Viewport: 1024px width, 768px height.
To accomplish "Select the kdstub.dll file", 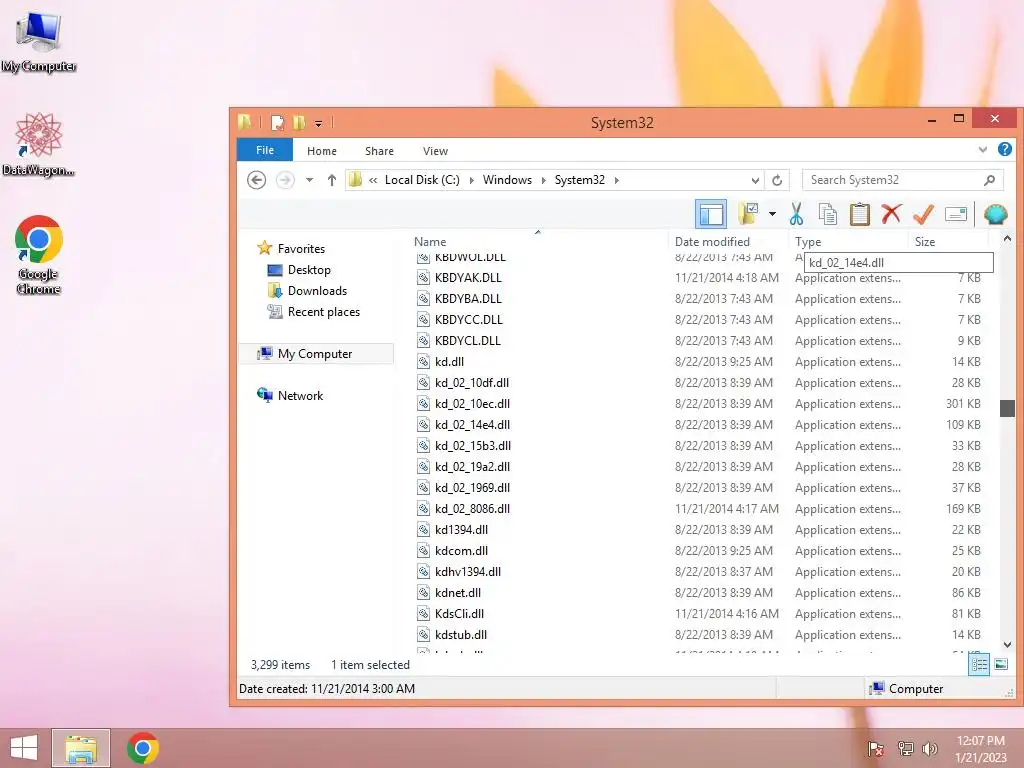I will tap(460, 634).
